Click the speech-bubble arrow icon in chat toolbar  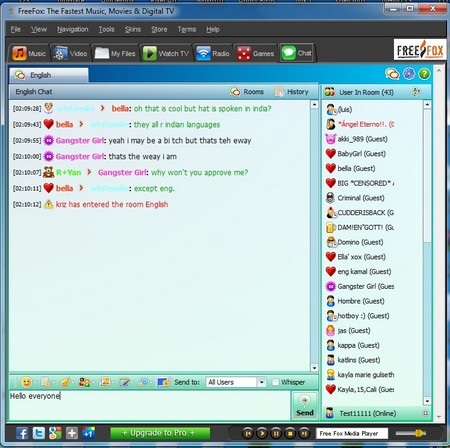point(144,382)
